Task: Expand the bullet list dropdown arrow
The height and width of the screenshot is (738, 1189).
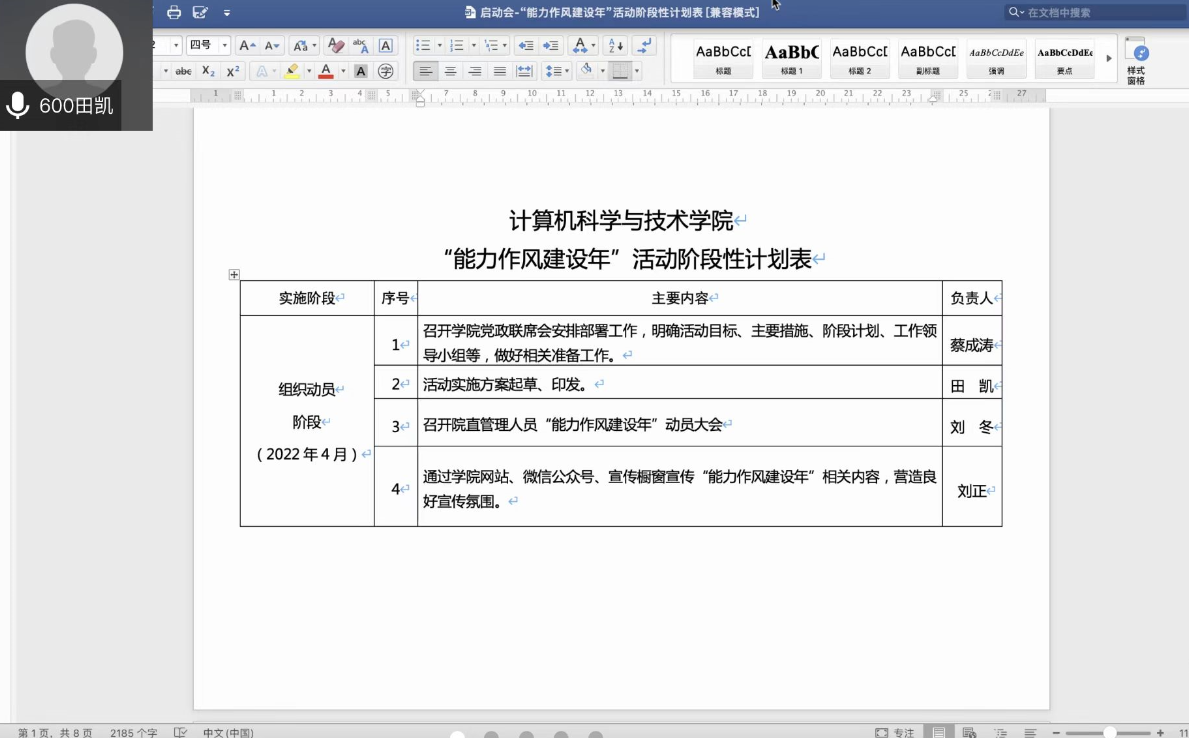Action: point(438,46)
